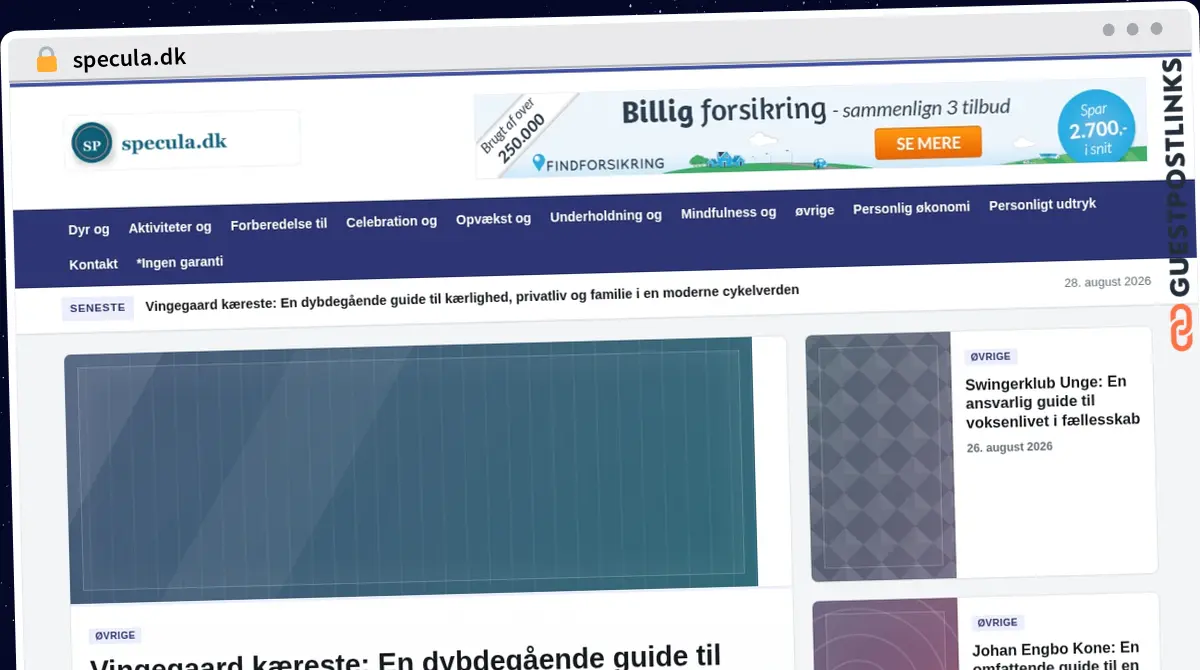Viewport: 1200px width, 670px height.
Task: Open Personlig økonomi category
Action: point(911,208)
